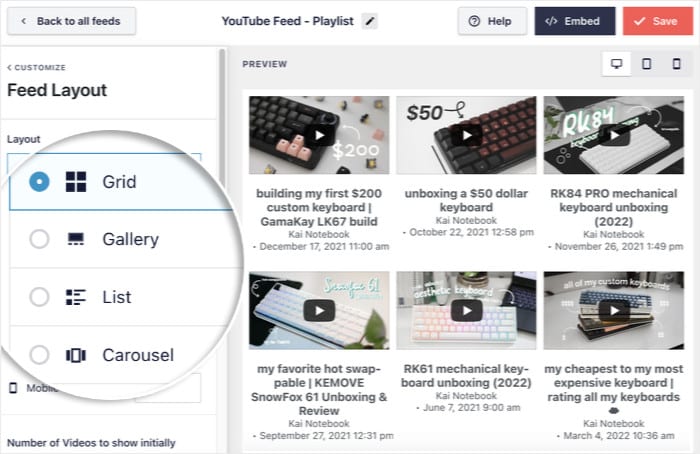Screen dimensions: 700x454
Task: Click title 'RK84 PRO mechanical keyboard unboxing (2022)'
Action: (614, 207)
